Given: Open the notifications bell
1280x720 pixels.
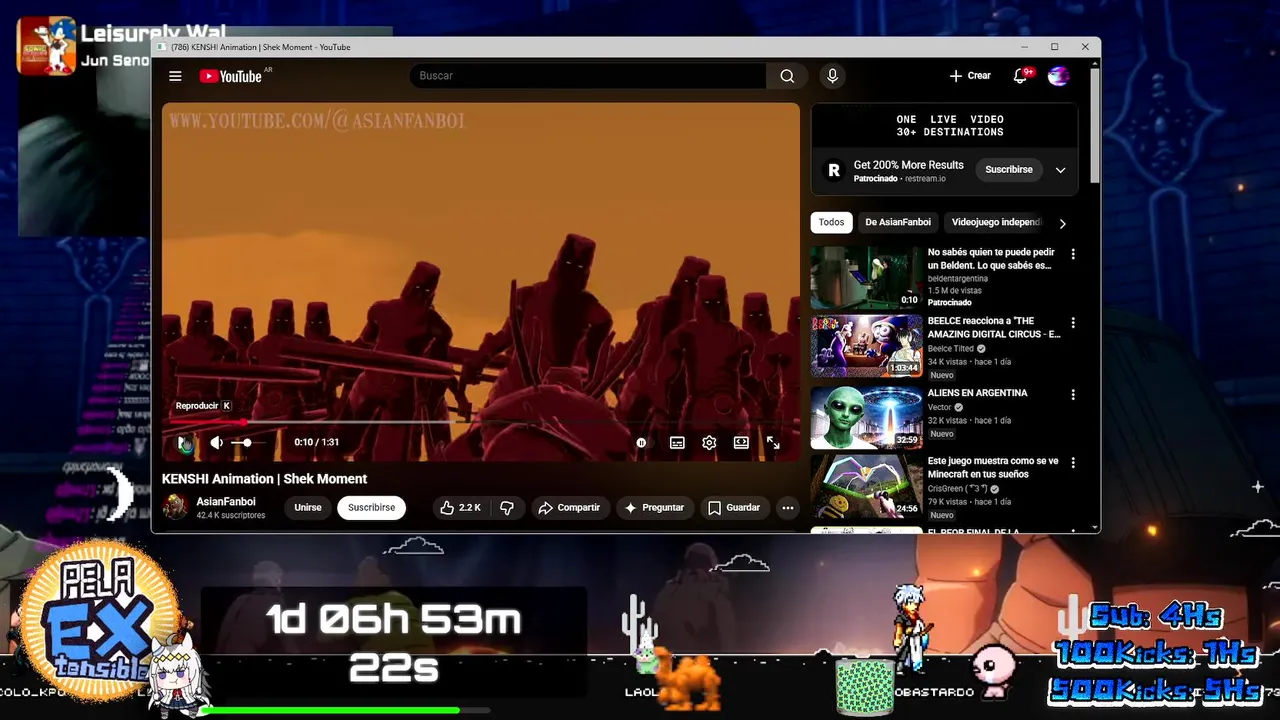Looking at the screenshot, I should tap(1021, 76).
